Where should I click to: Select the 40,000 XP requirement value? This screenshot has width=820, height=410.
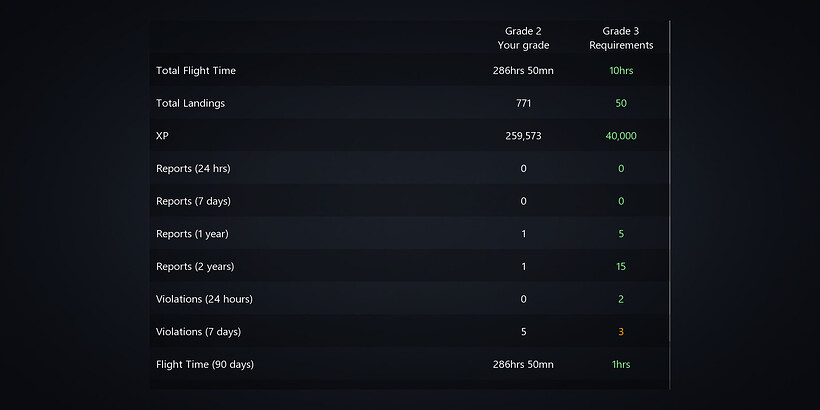pos(621,136)
